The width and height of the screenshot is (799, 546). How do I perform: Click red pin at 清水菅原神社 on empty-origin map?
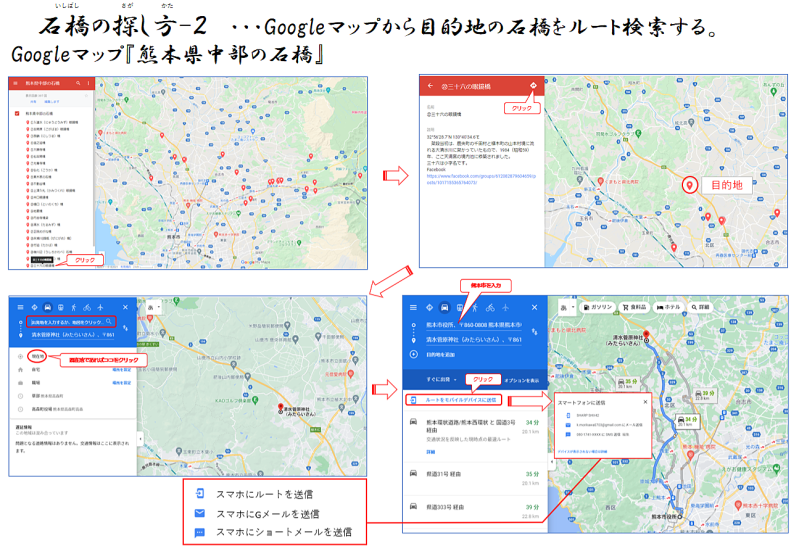[x=280, y=407]
